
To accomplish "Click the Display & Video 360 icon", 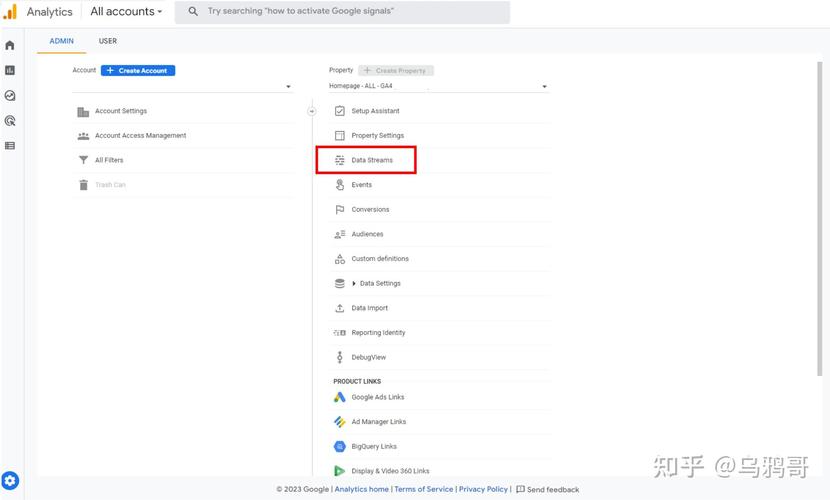I will [340, 471].
